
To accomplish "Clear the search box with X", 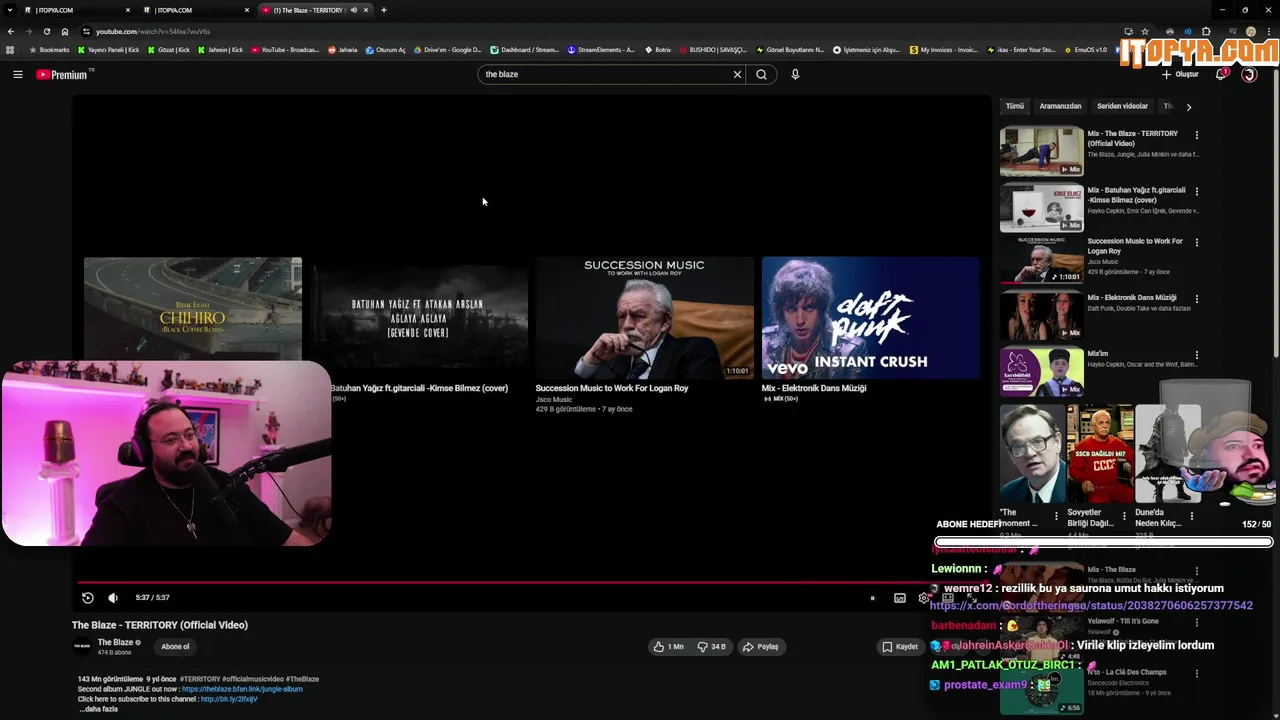I will [x=737, y=74].
